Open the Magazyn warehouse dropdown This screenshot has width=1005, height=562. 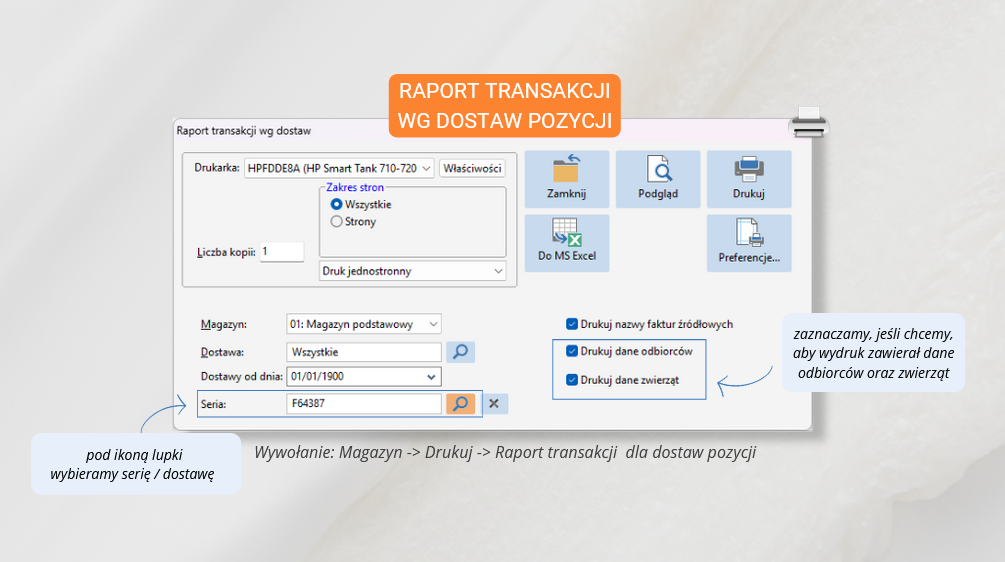(x=363, y=324)
